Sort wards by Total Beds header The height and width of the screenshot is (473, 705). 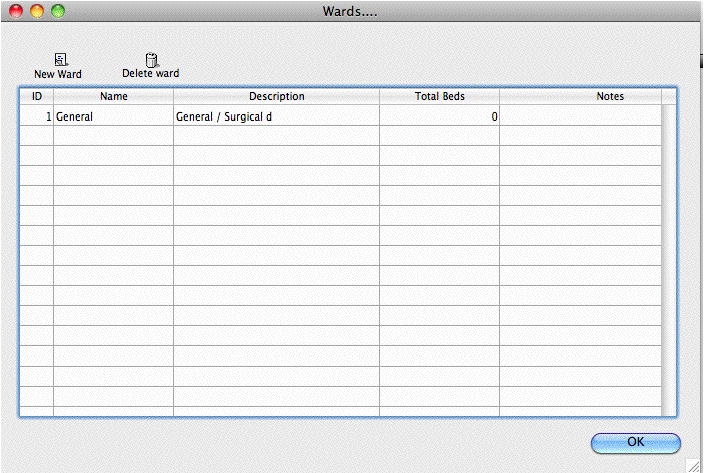tap(439, 97)
